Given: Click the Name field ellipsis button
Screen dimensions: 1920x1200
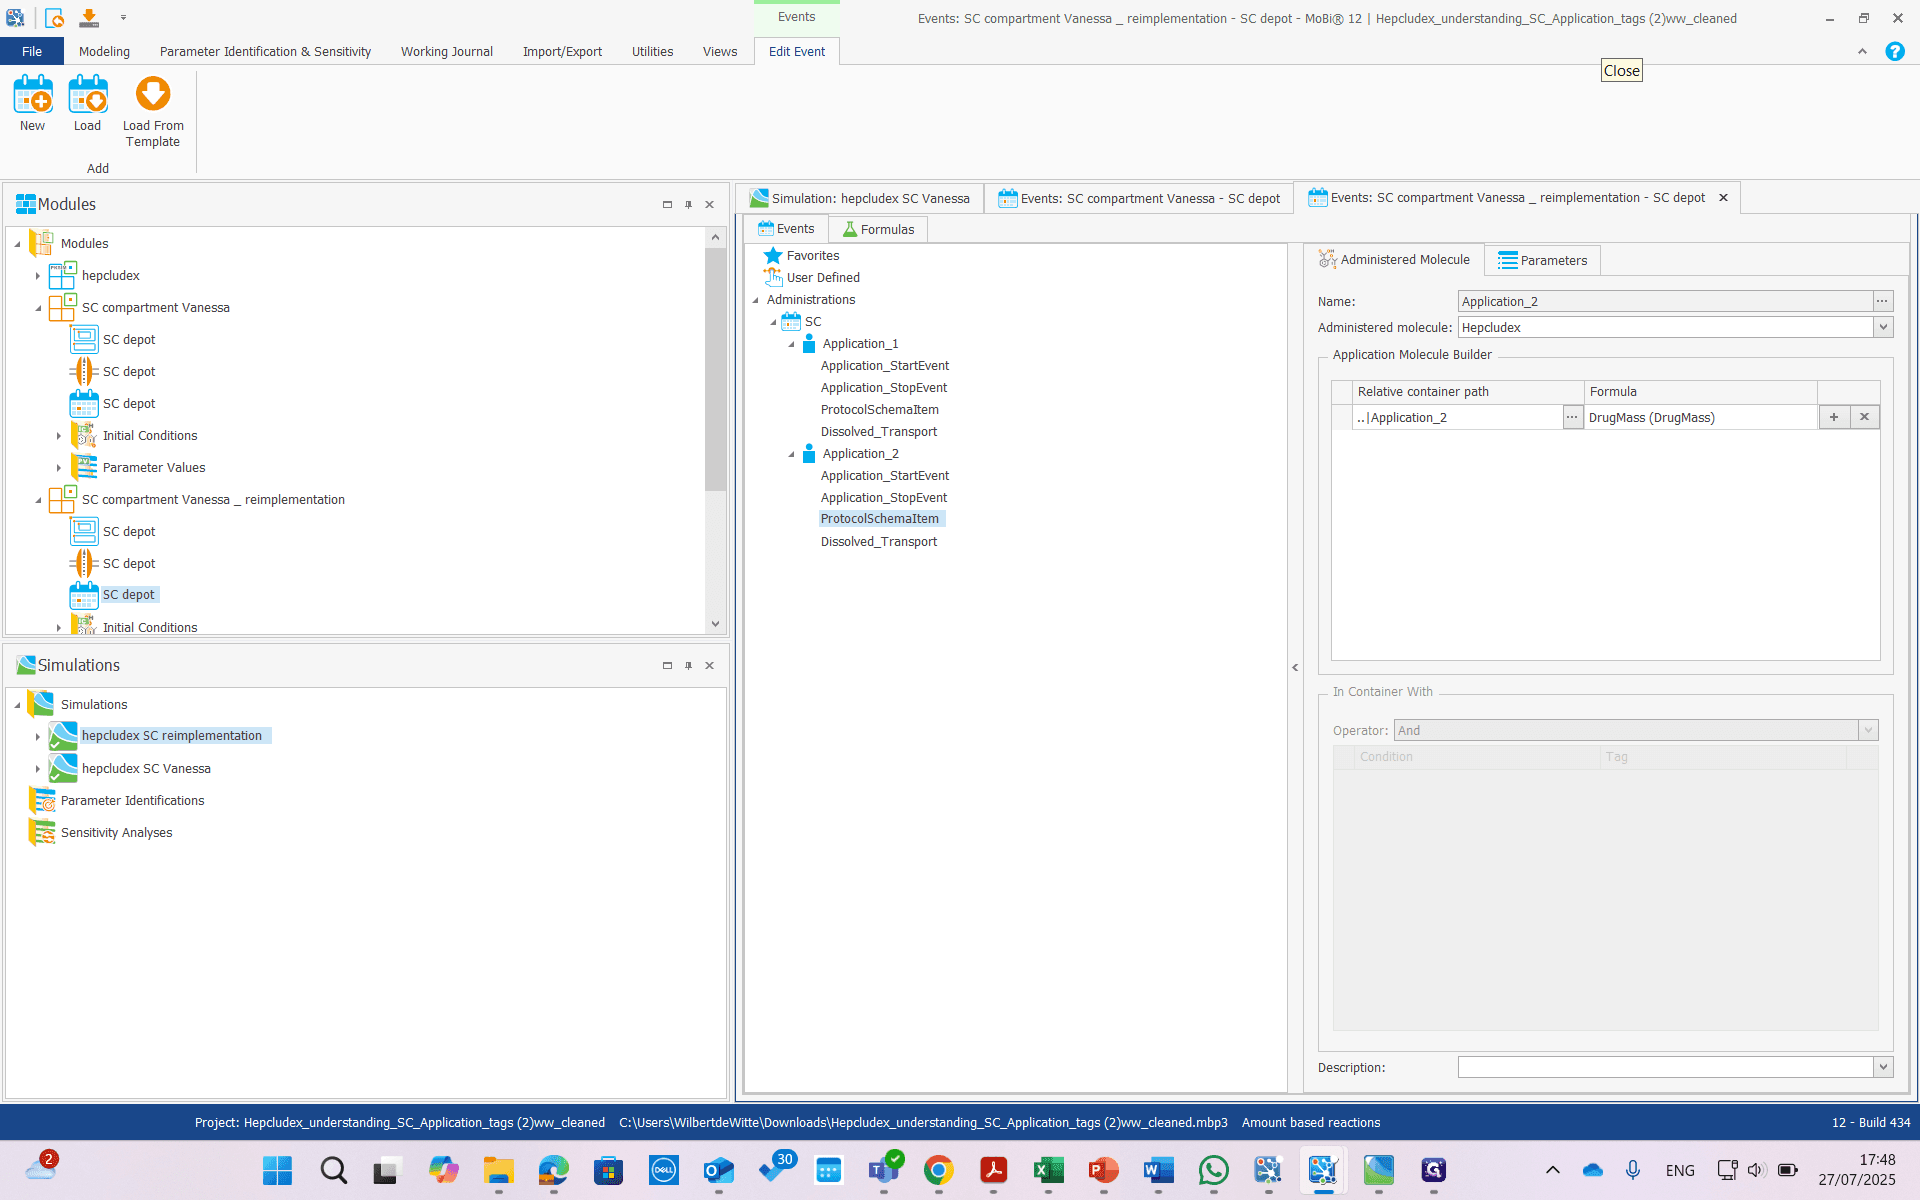Looking at the screenshot, I should 1882,301.
